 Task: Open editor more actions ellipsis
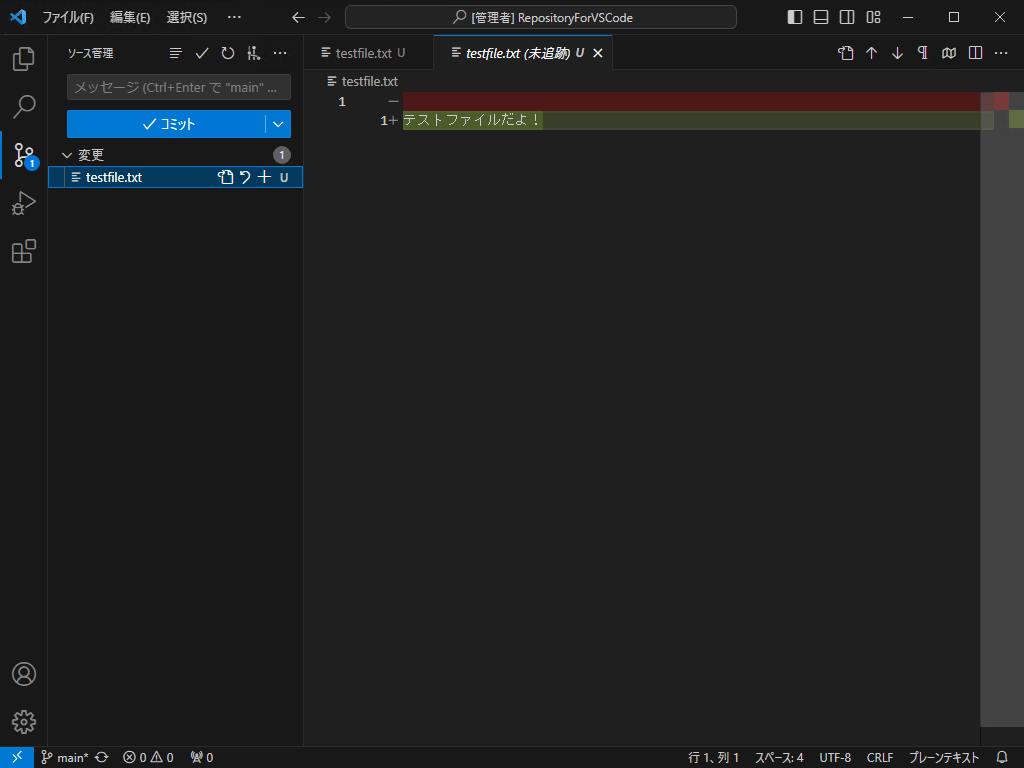1000,53
